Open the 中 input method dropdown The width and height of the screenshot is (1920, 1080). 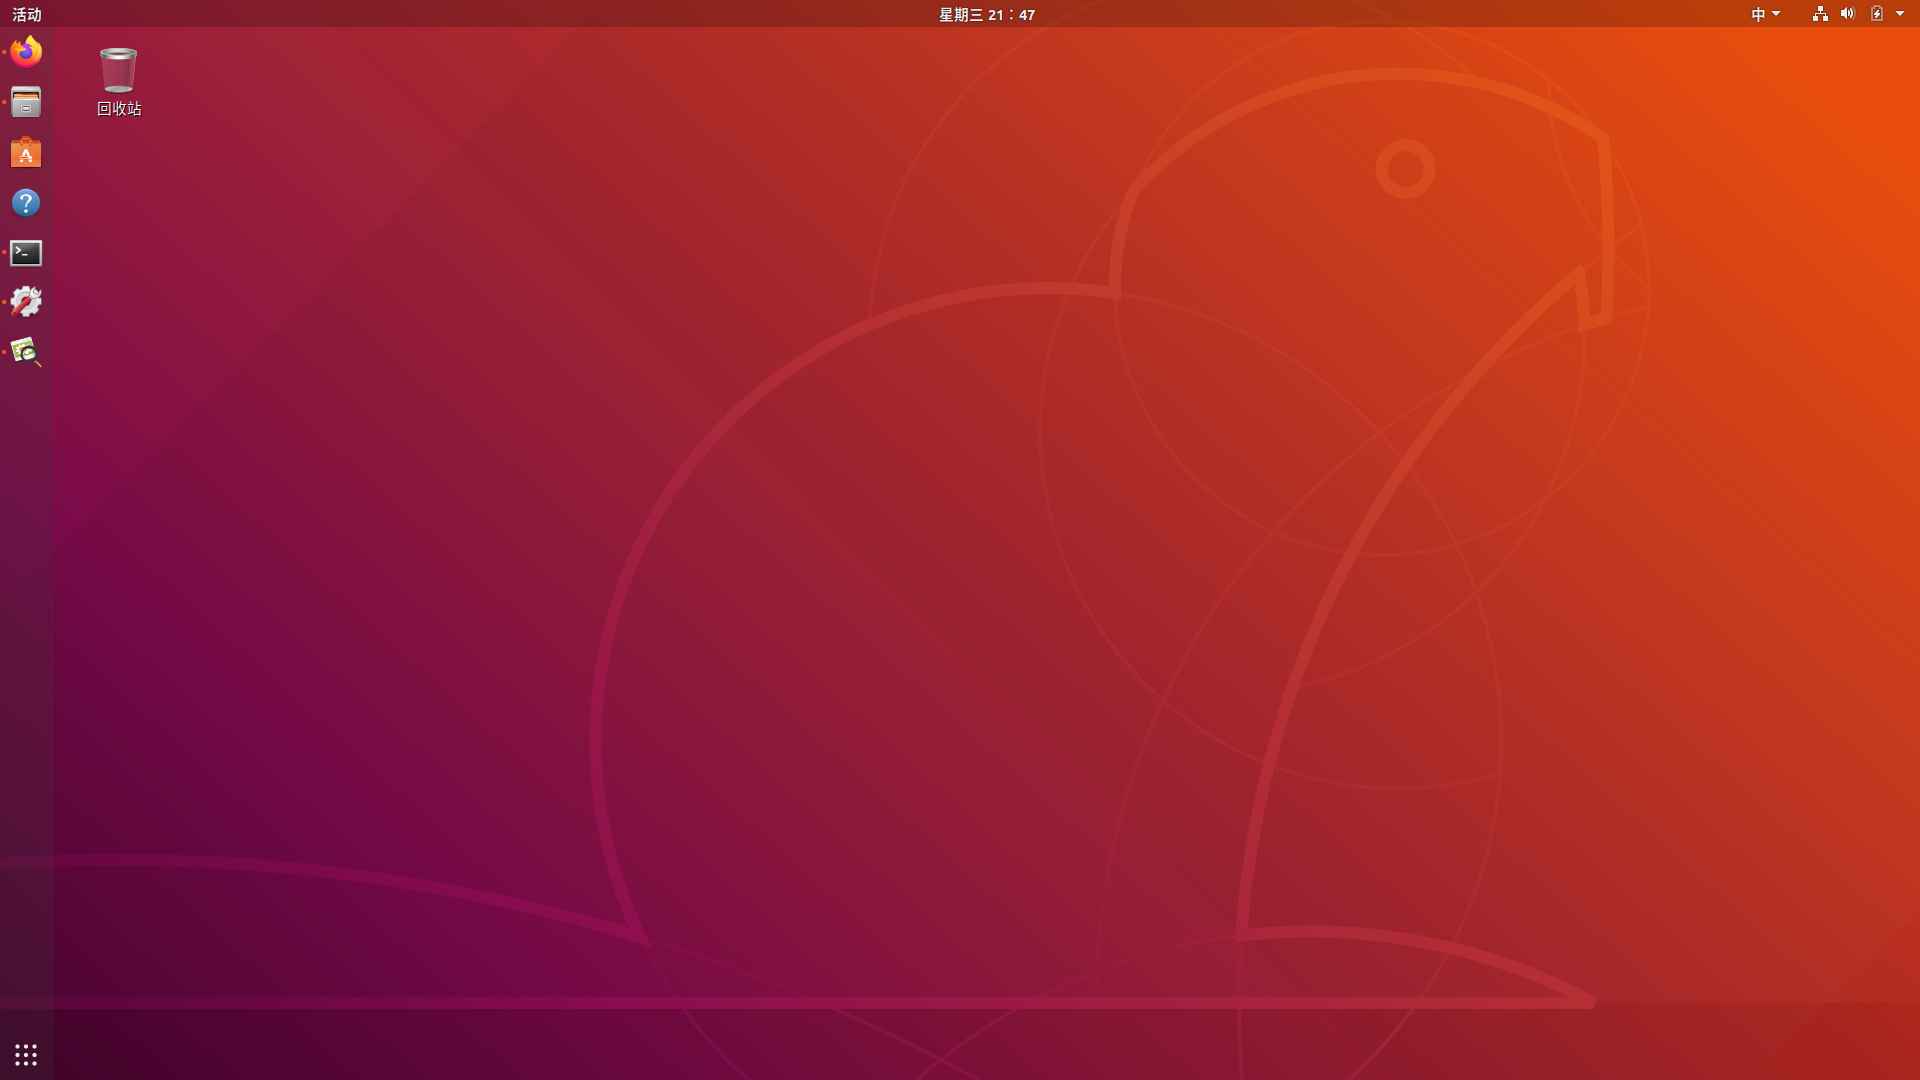(1765, 14)
